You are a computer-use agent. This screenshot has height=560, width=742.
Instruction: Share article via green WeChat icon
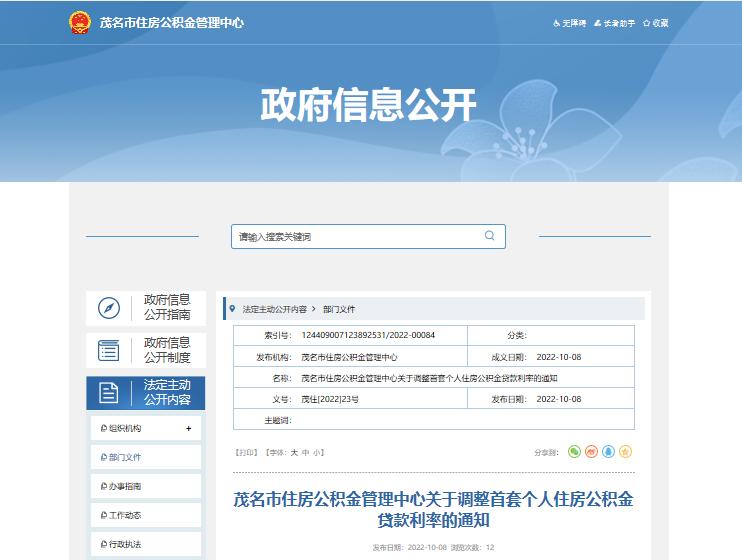tap(575, 452)
